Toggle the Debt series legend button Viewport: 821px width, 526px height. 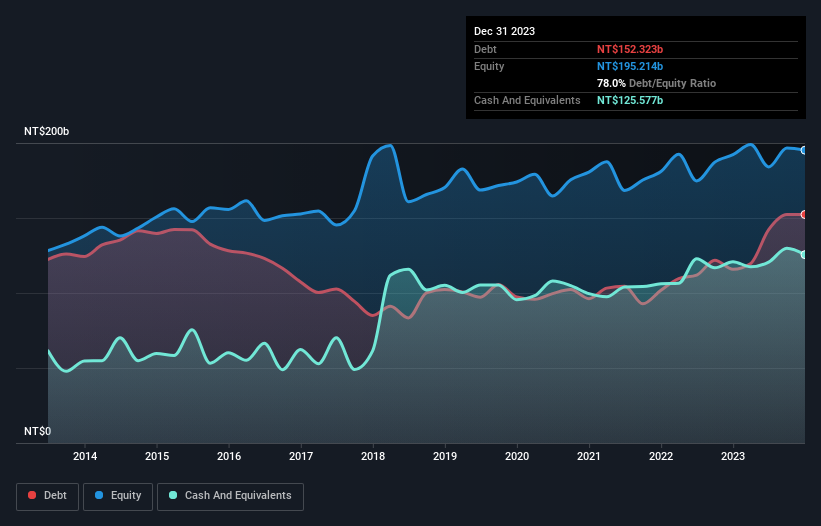(48, 496)
